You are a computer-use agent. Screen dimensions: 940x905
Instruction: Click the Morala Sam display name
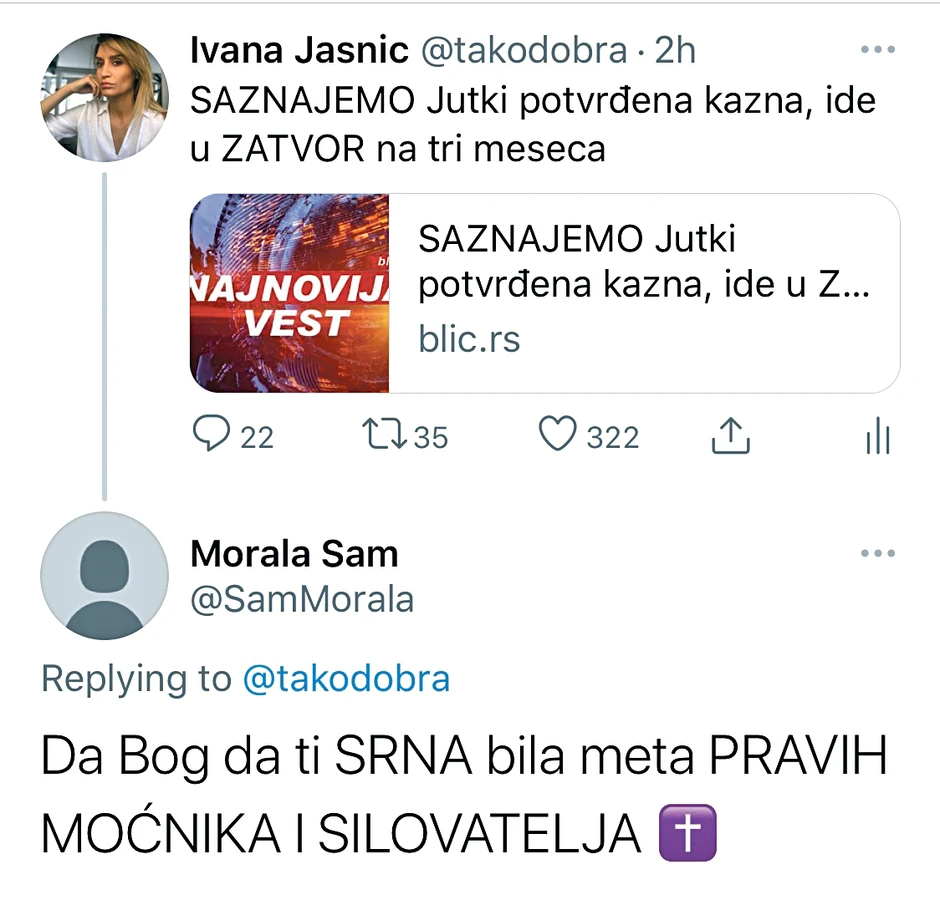click(294, 553)
